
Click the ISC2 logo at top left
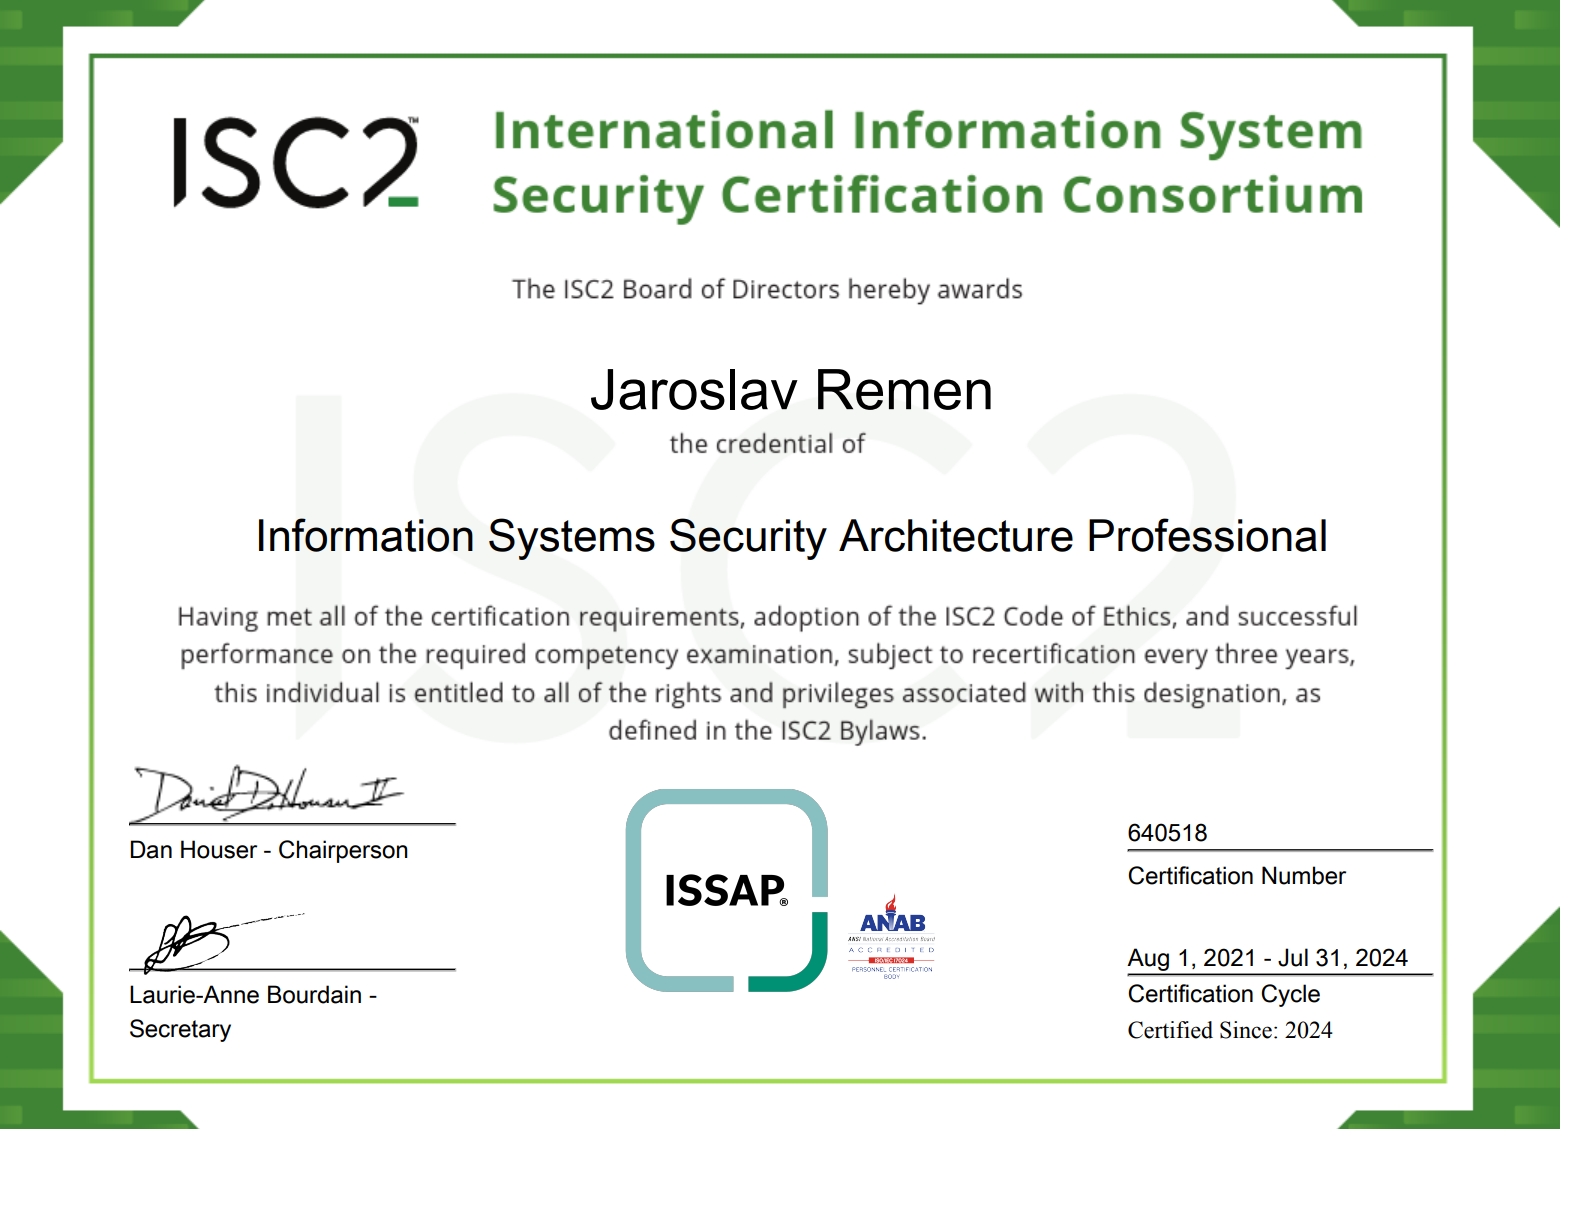pyautogui.click(x=296, y=163)
